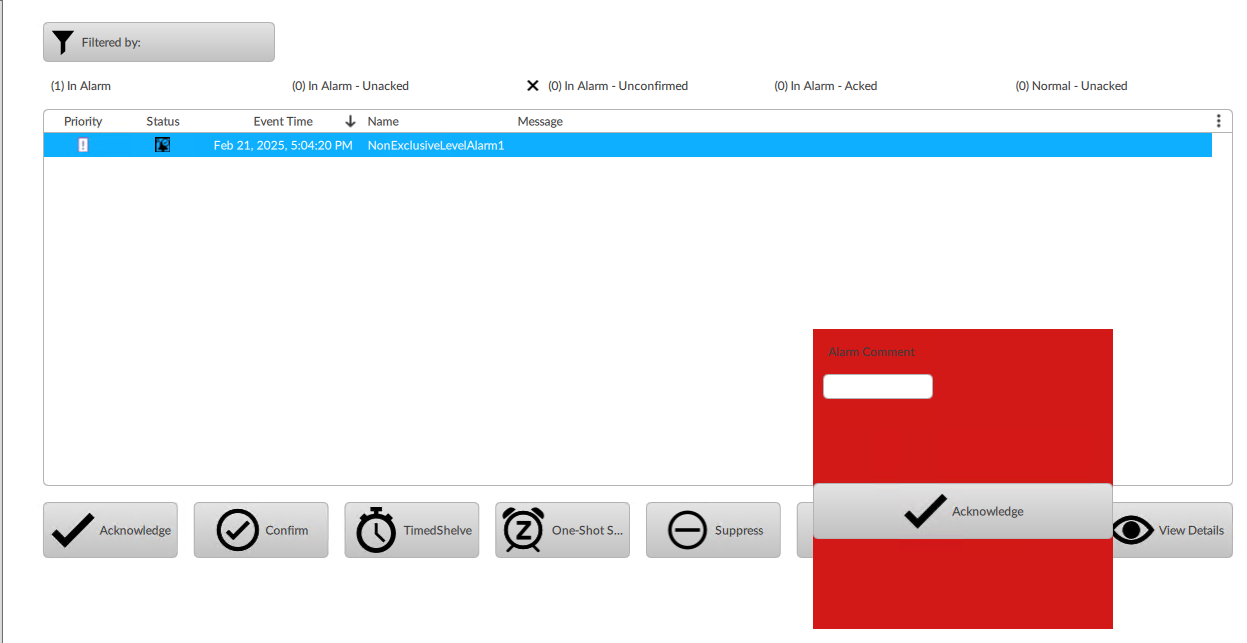
Task: Click the (1) In Alarm filter label
Action: coord(81,86)
